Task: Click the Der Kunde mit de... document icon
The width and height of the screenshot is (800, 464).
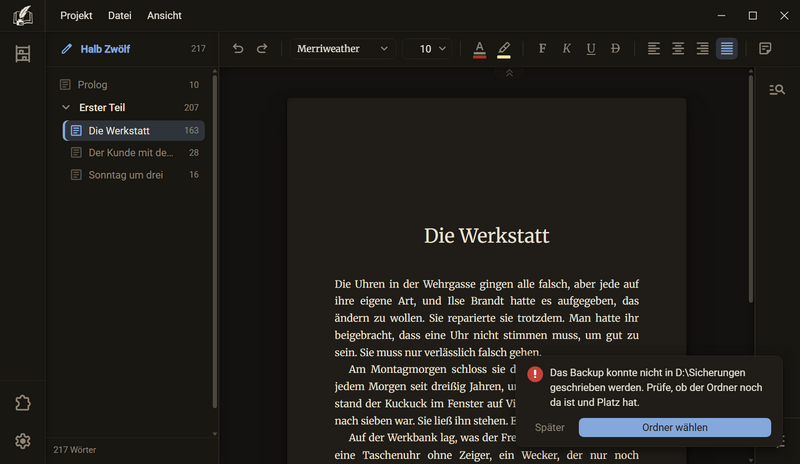Action: tap(76, 153)
